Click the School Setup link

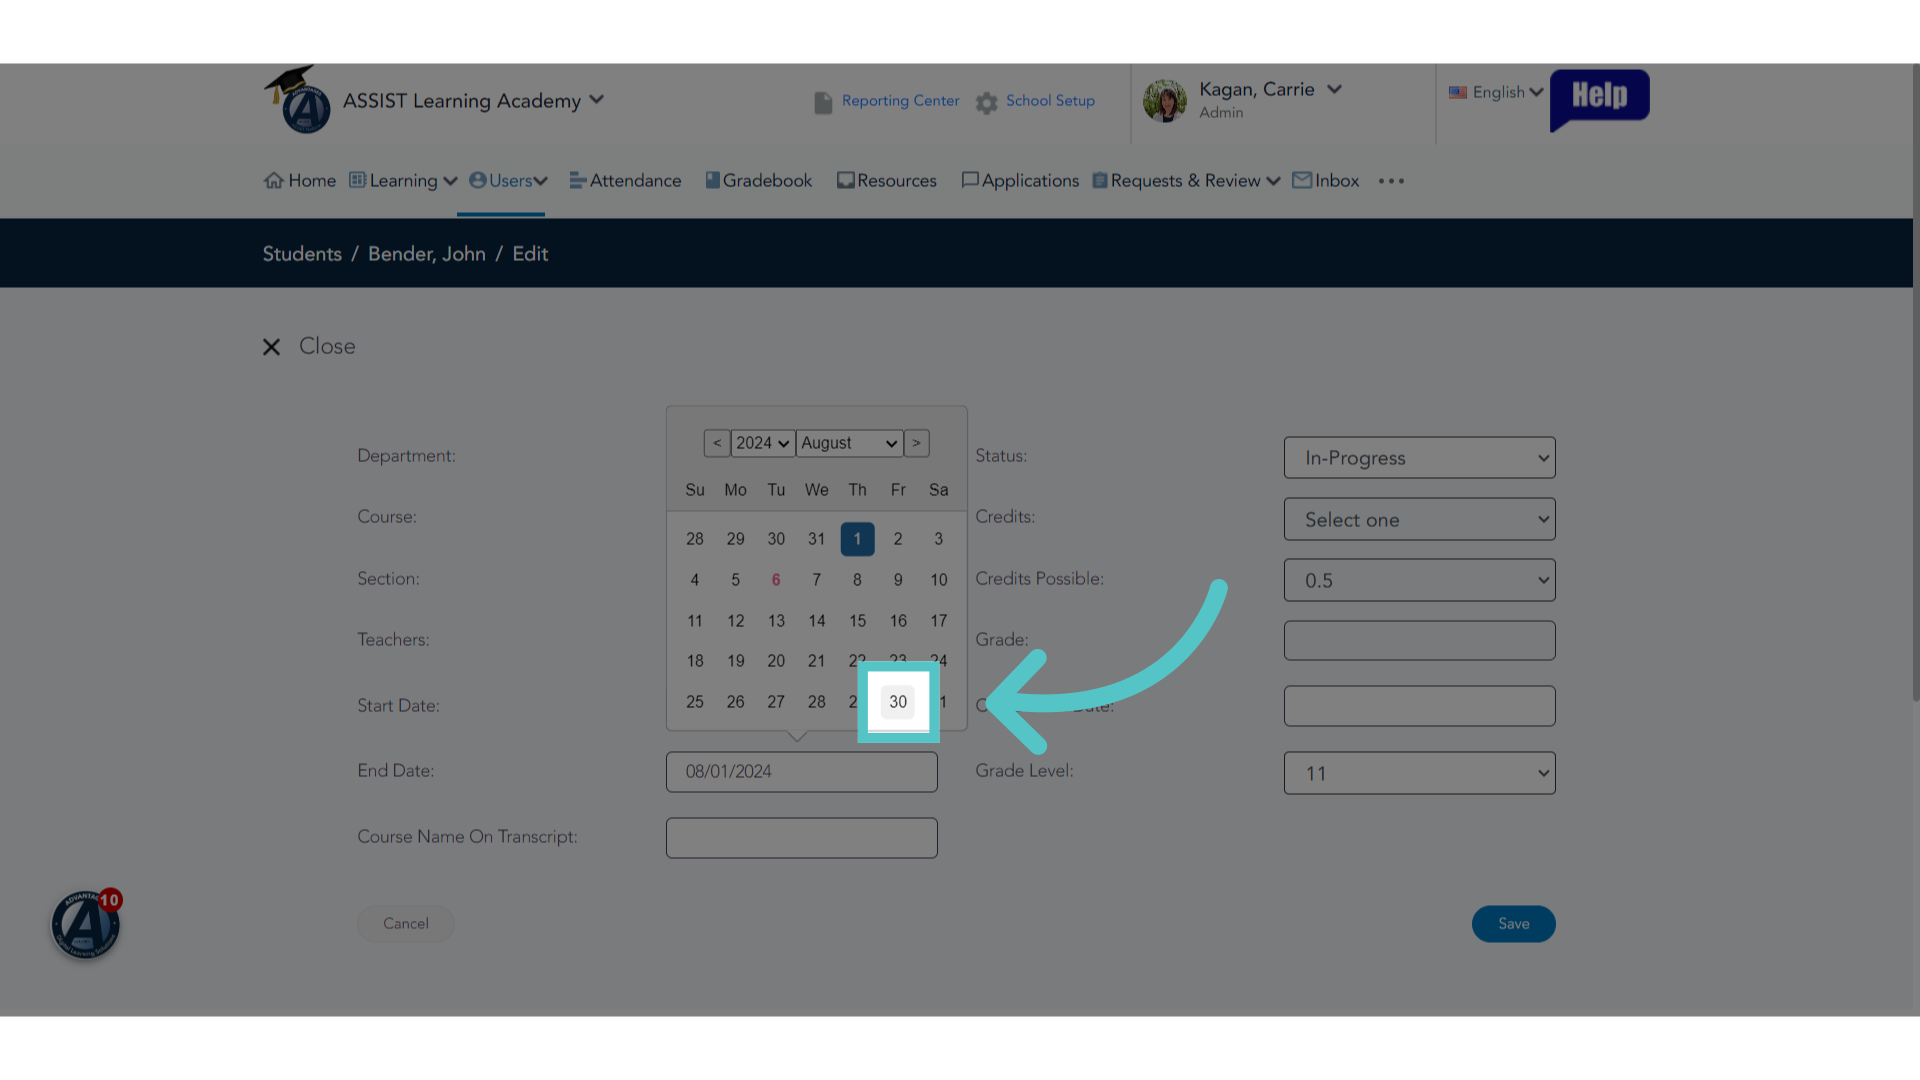[x=1050, y=101]
